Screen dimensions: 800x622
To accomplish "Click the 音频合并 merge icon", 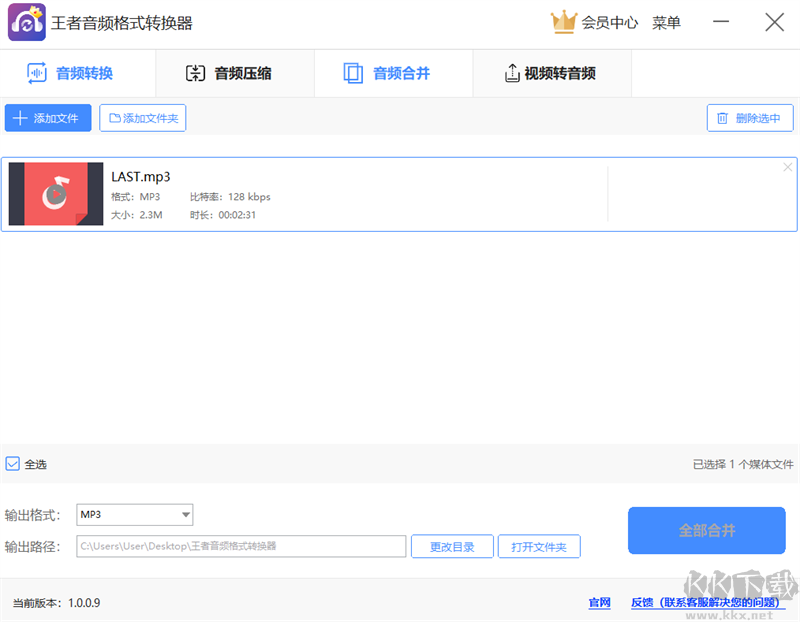I will tap(355, 73).
